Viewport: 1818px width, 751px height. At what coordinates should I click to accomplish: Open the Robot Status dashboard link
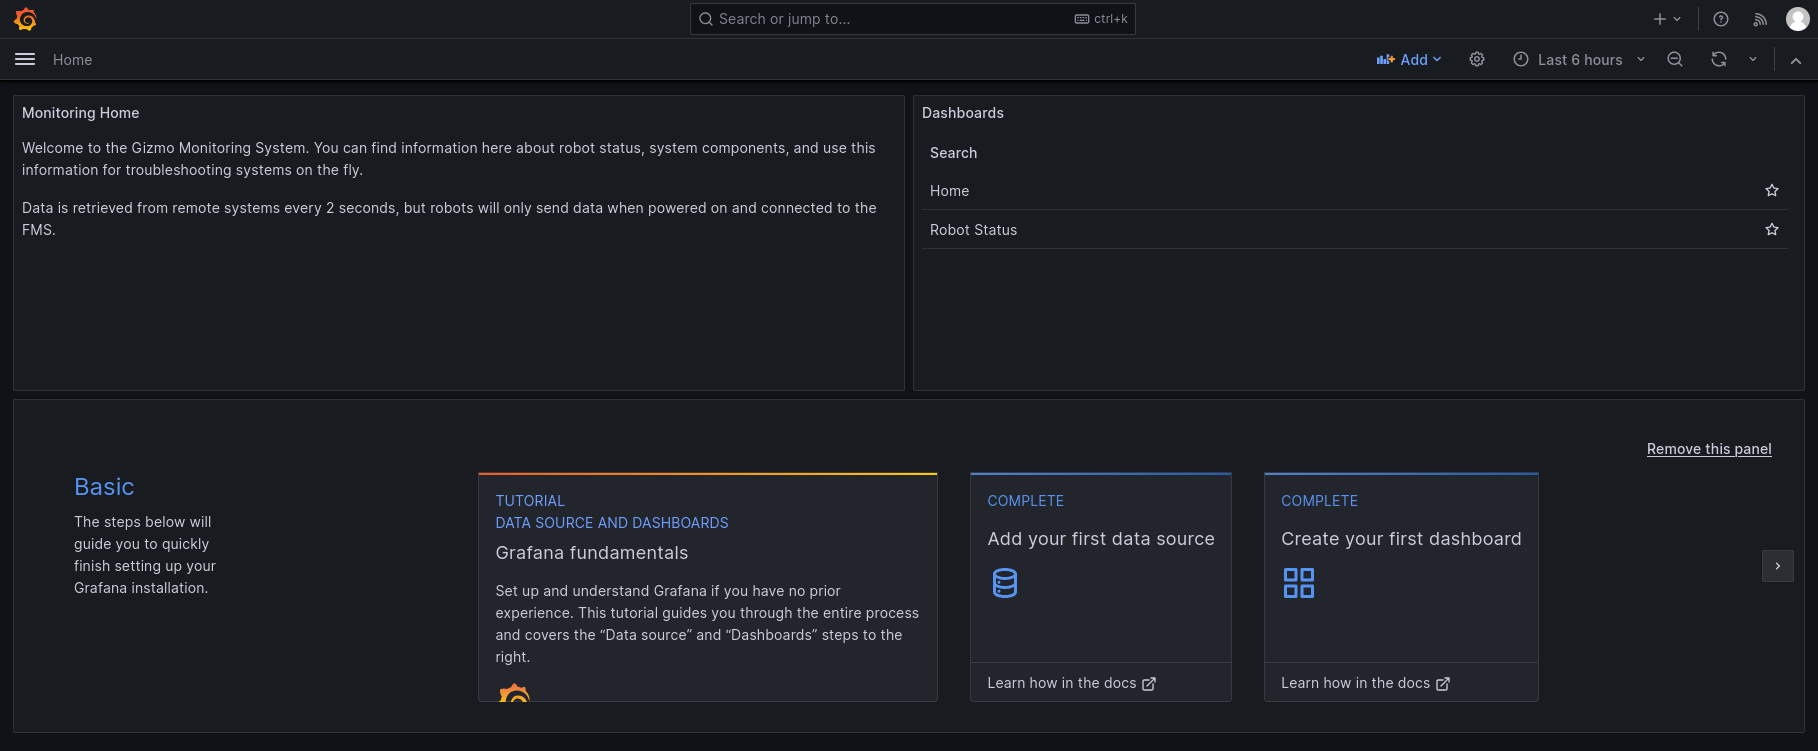[973, 230]
